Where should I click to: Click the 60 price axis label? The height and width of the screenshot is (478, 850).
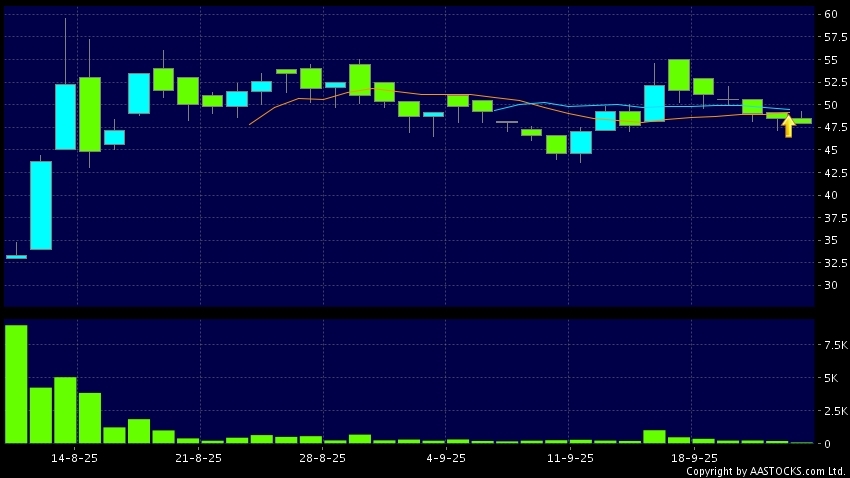[x=831, y=14]
